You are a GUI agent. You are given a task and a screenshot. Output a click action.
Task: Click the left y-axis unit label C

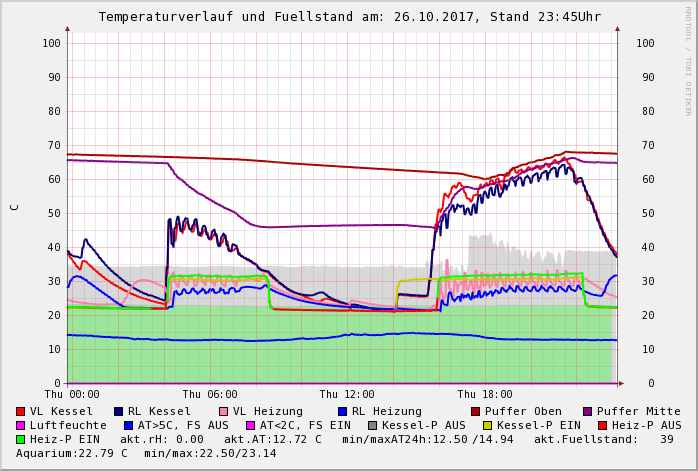pyautogui.click(x=14, y=207)
